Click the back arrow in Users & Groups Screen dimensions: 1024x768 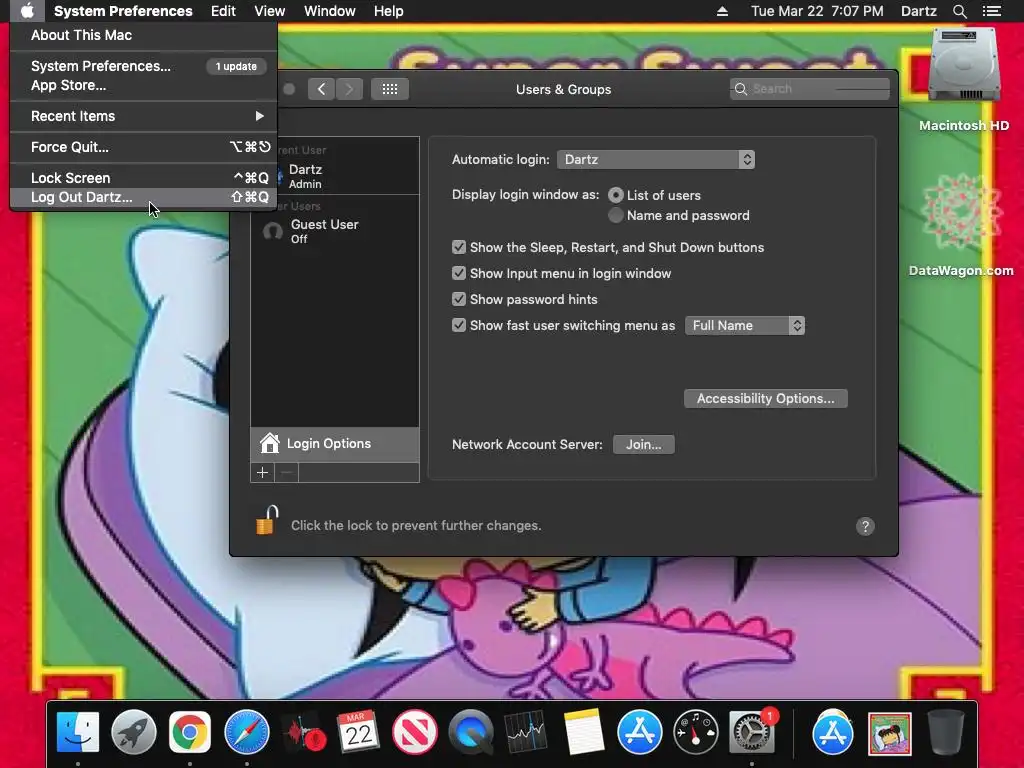click(x=321, y=89)
